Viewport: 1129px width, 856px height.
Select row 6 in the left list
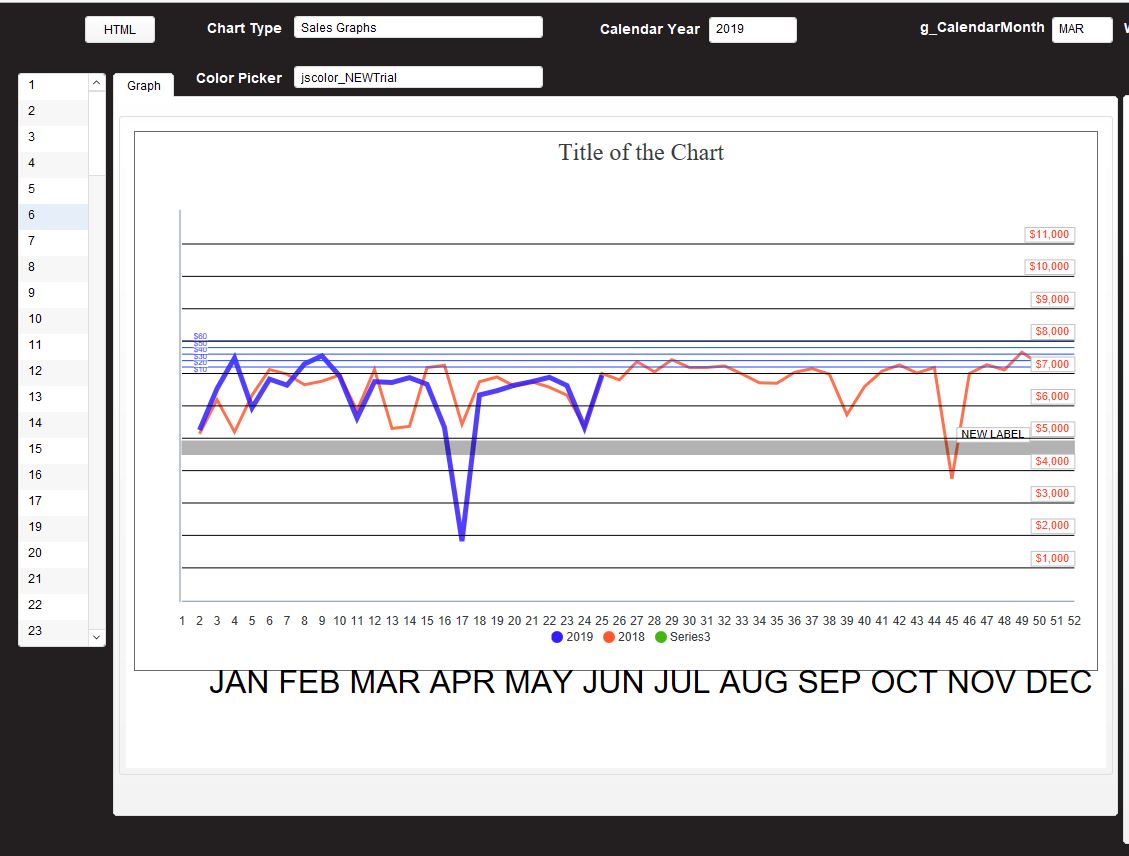click(x=52, y=215)
